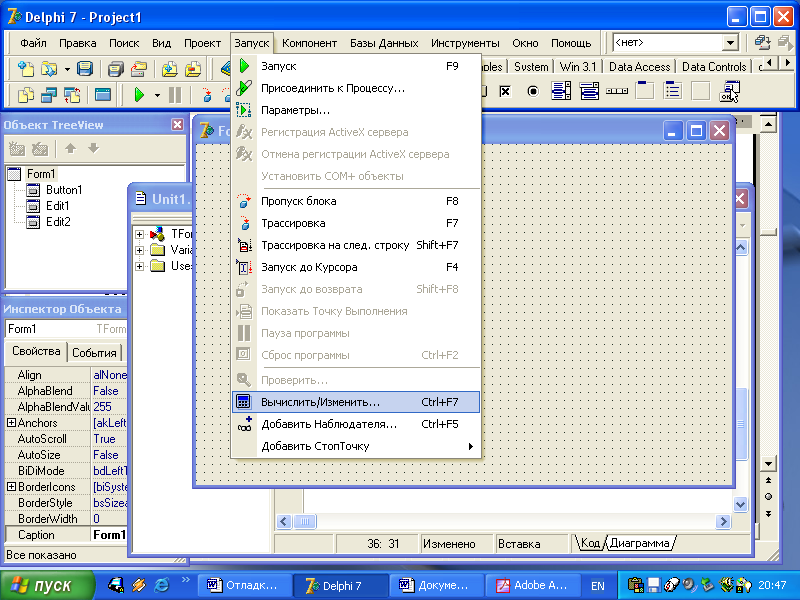Click the пуск Start button
The height and width of the screenshot is (600, 800).
click(x=46, y=585)
